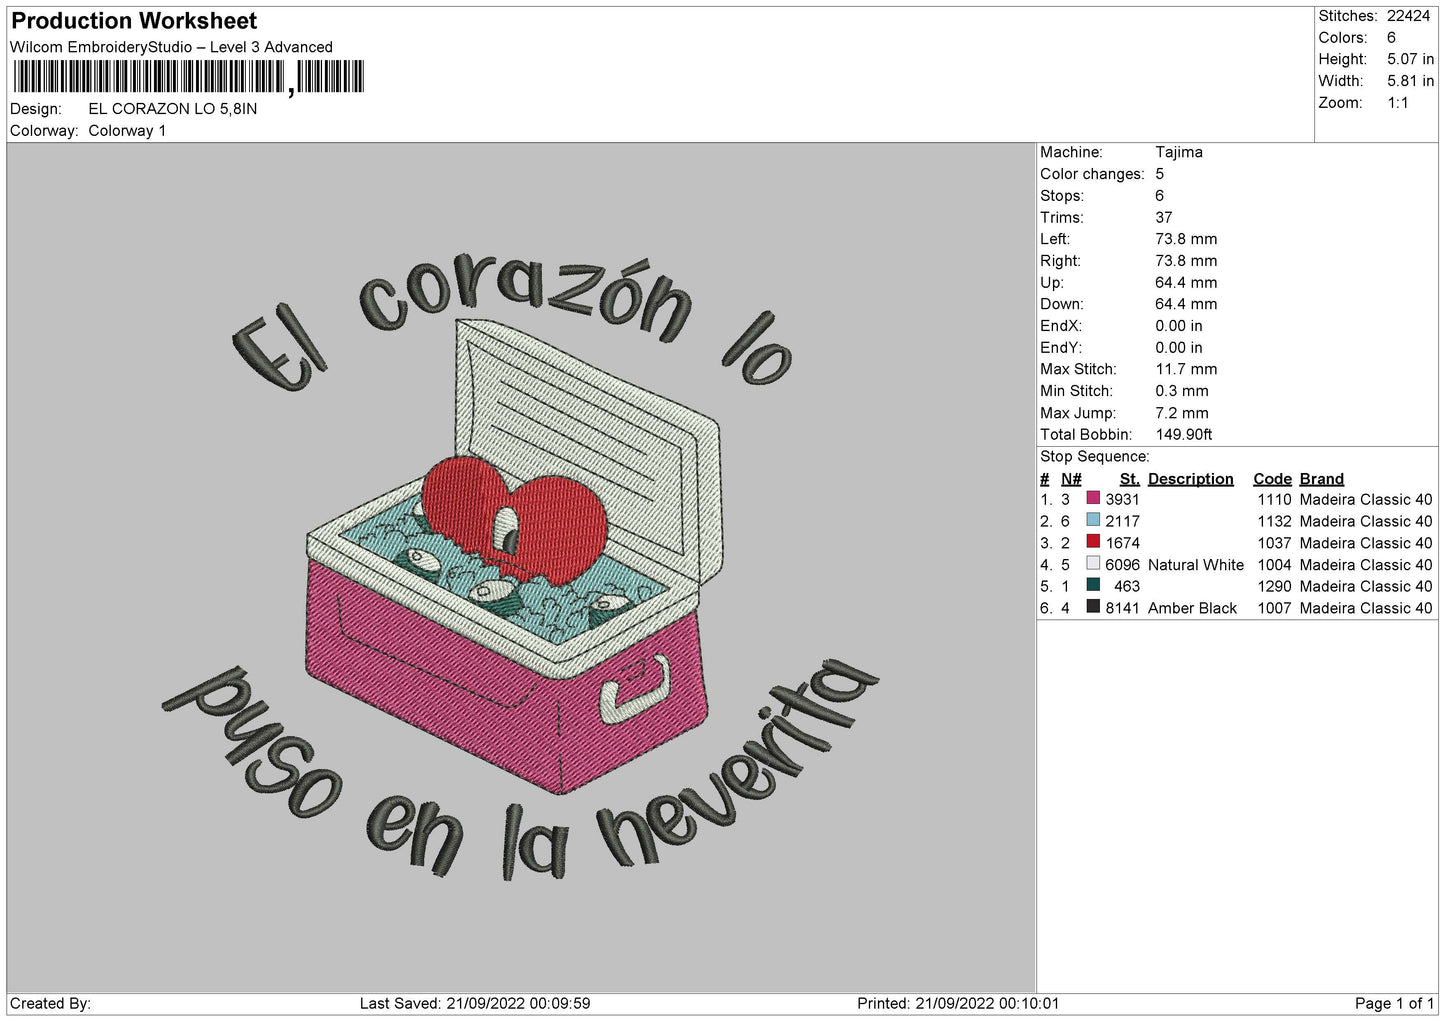Click the Amber Black thread swatch
This screenshot has width=1445, height=1021.
pos(1093,607)
